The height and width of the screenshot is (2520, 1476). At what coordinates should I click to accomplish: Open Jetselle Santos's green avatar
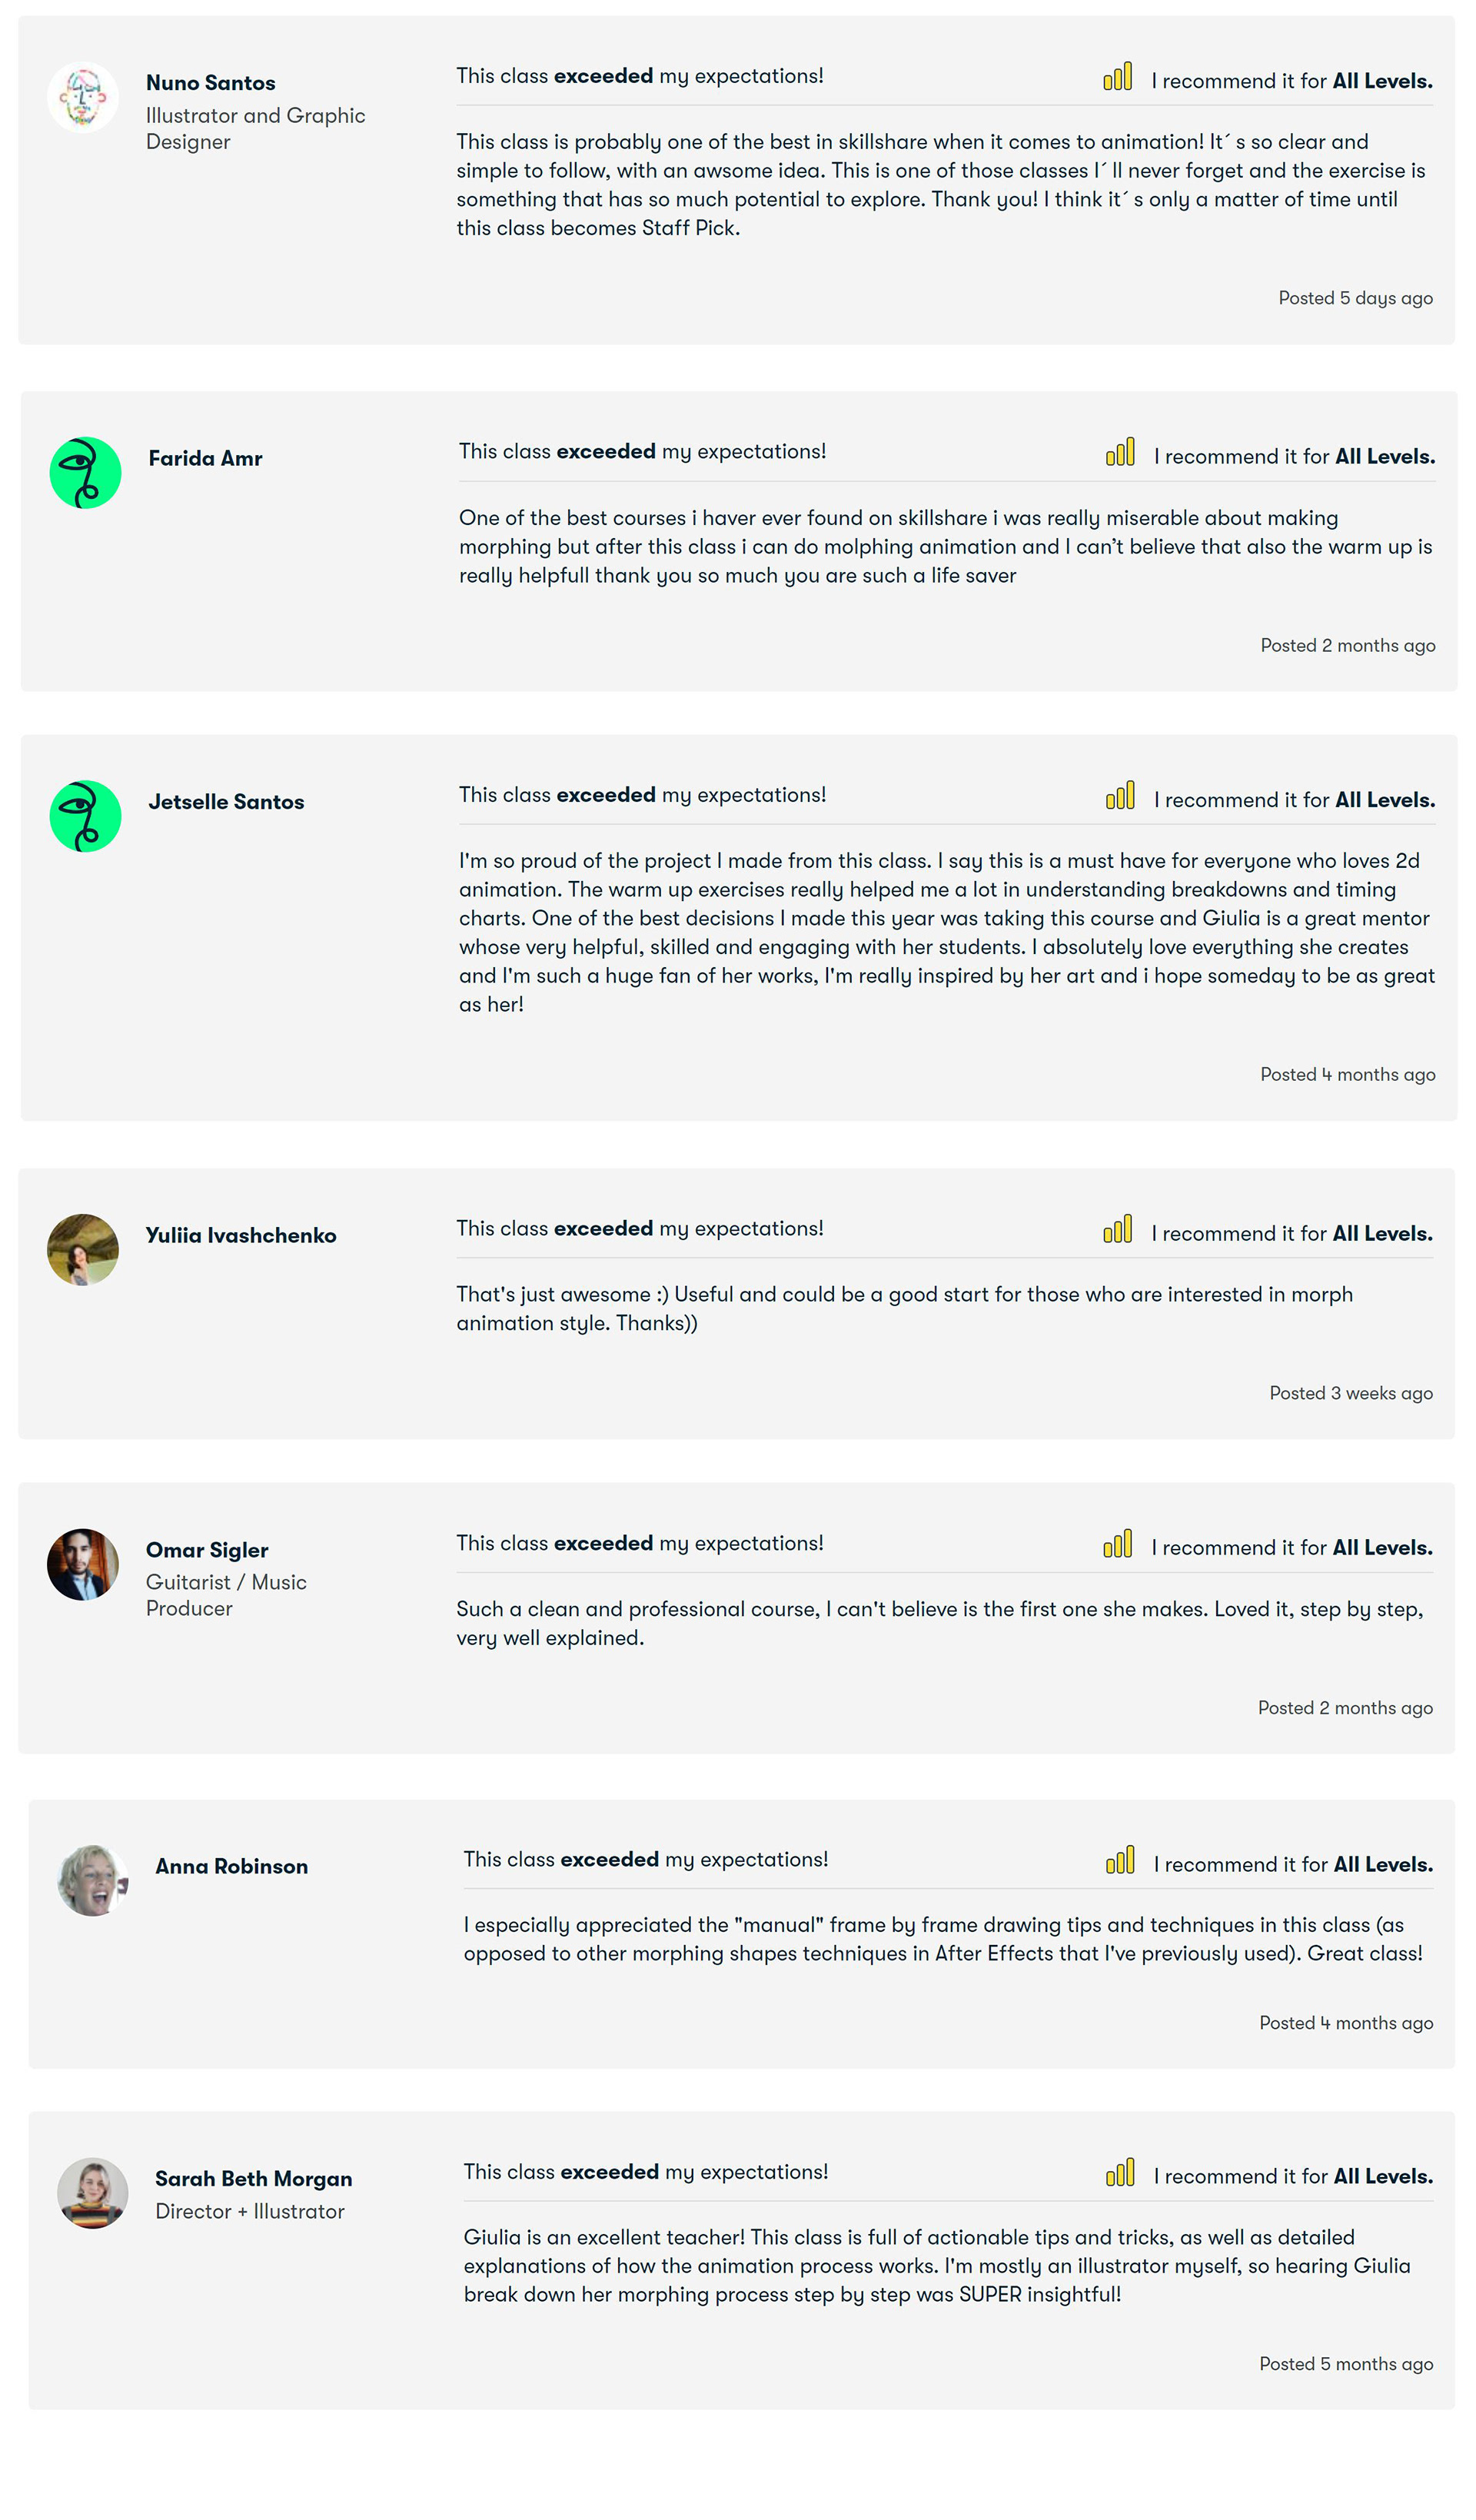click(85, 816)
